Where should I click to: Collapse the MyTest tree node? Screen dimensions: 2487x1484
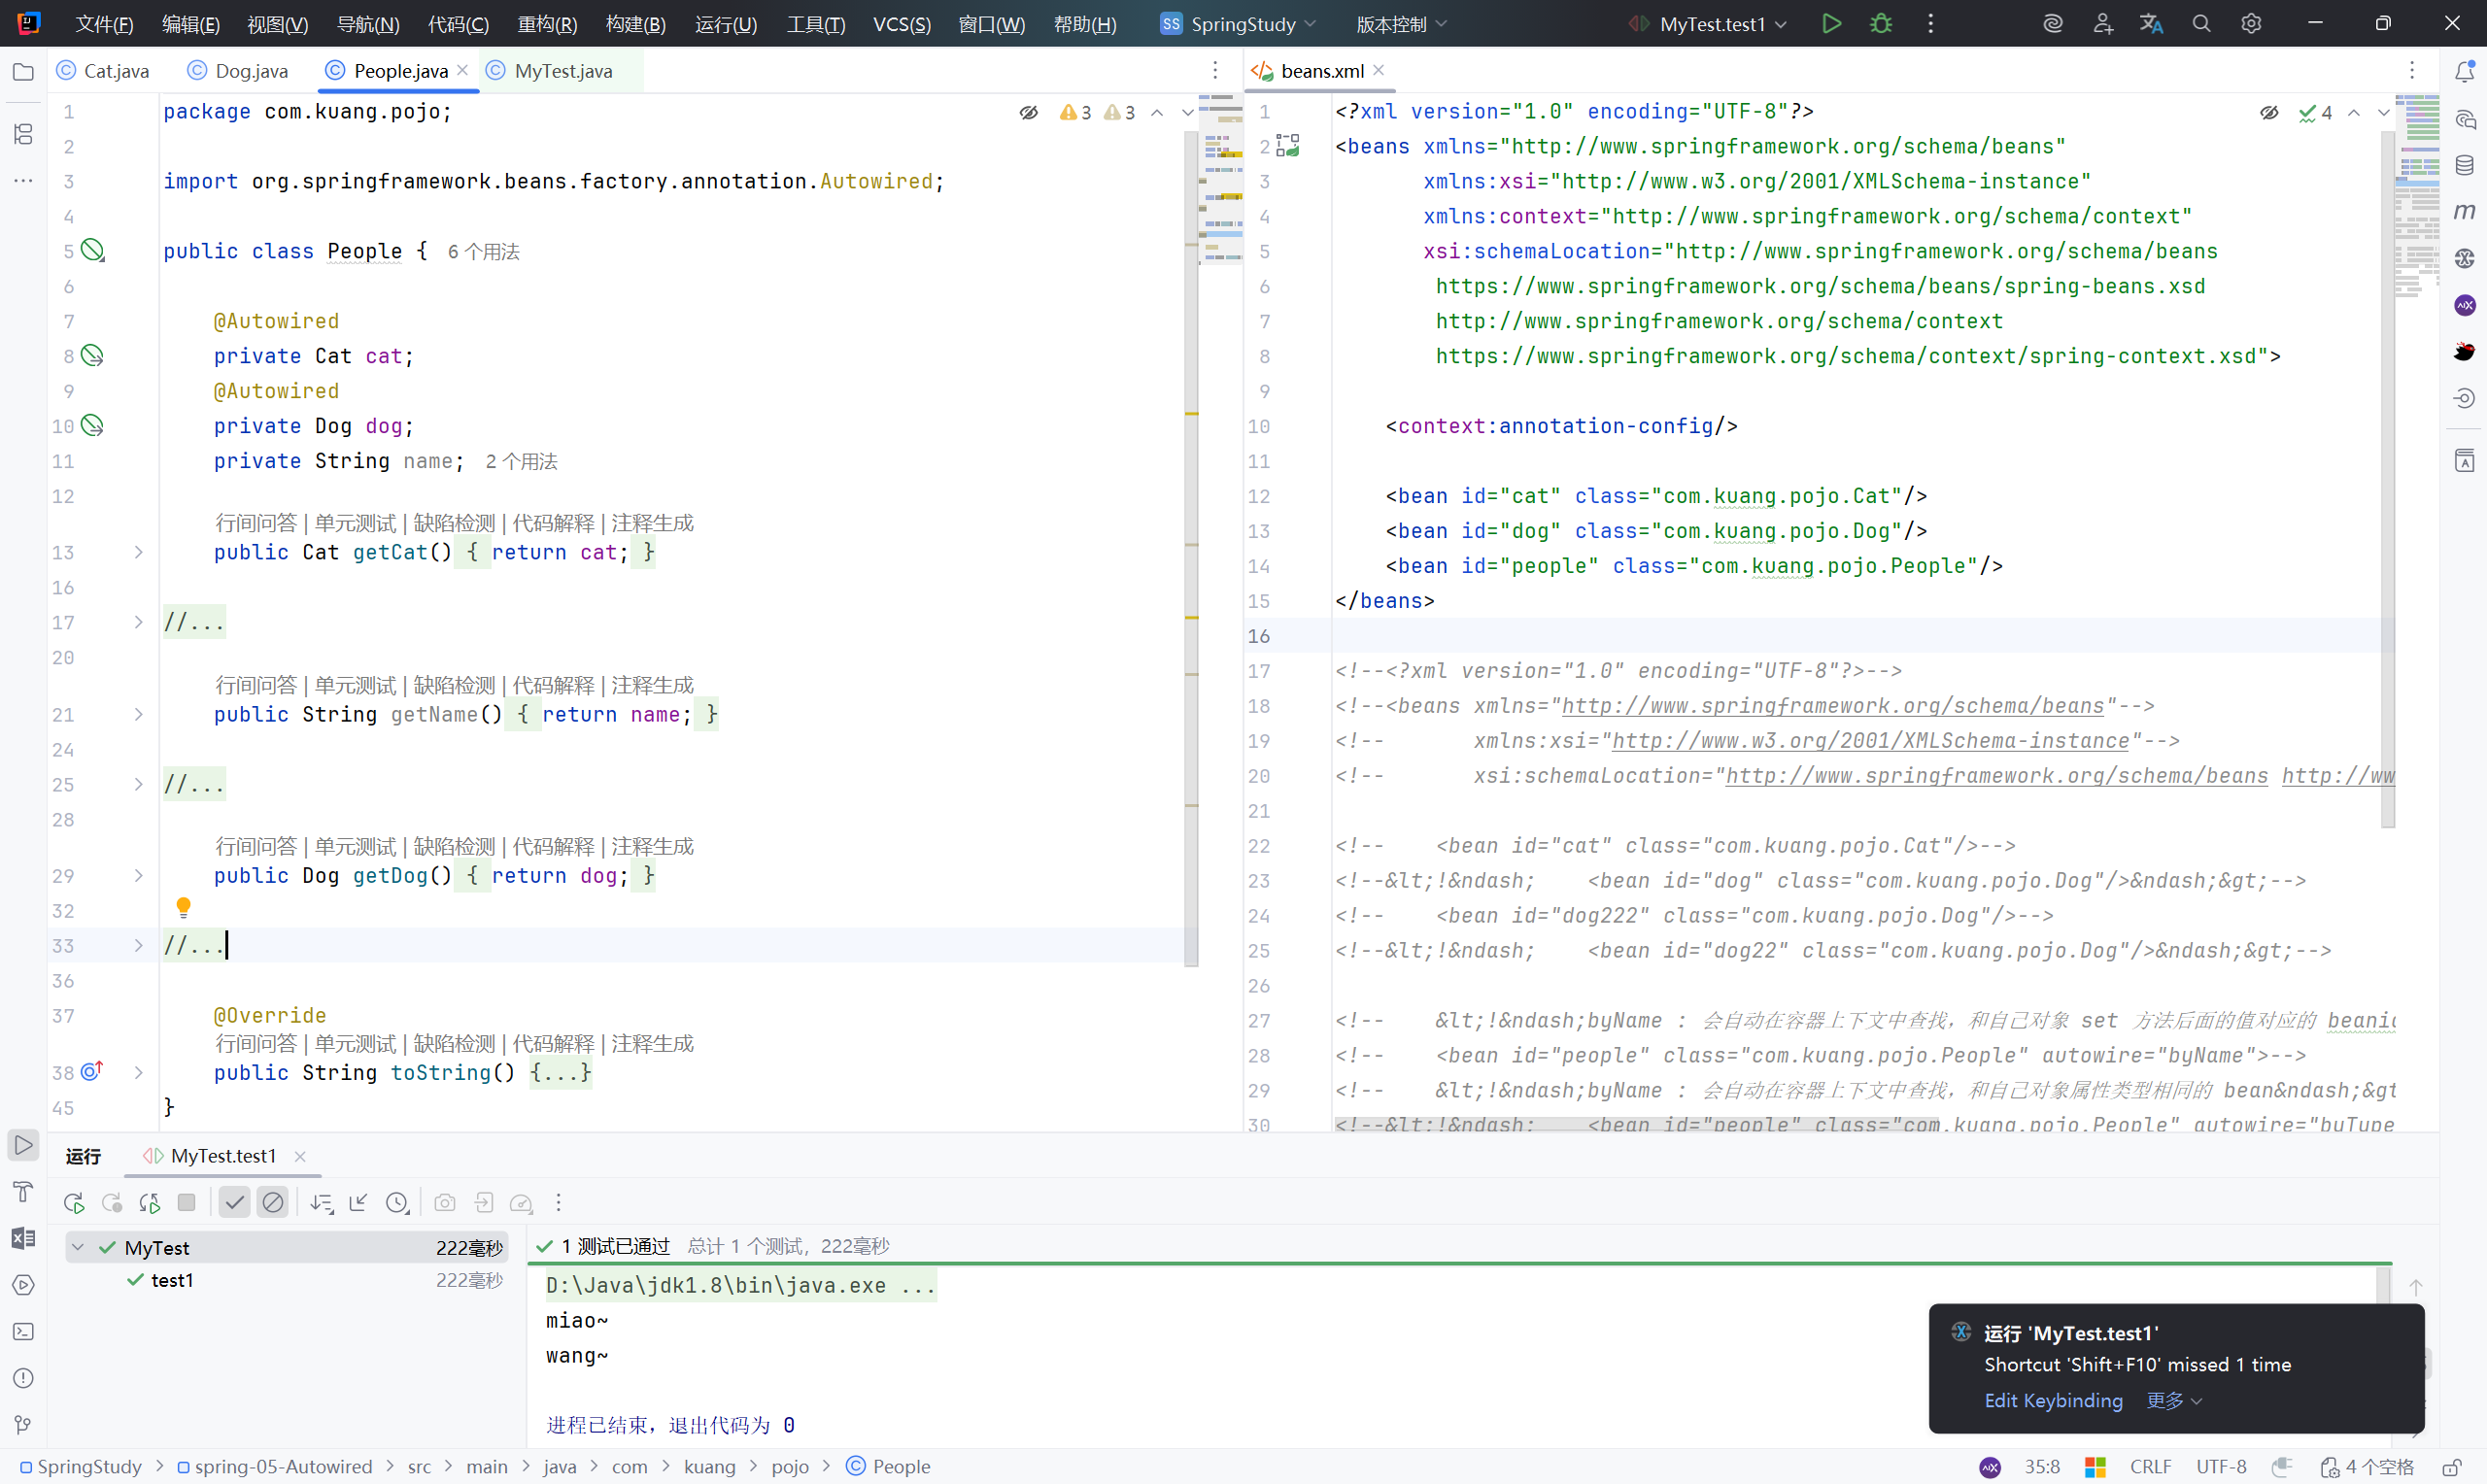[x=78, y=1247]
